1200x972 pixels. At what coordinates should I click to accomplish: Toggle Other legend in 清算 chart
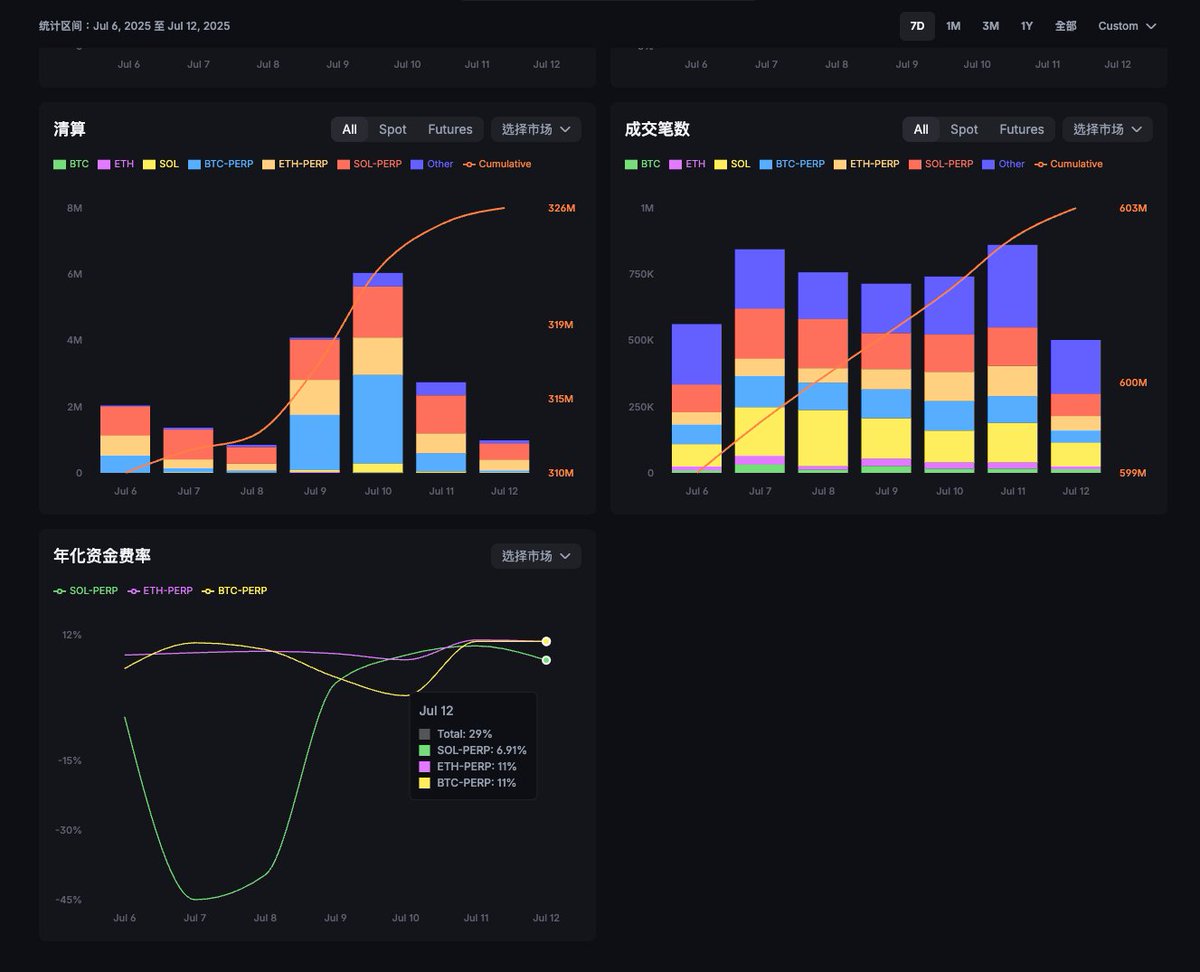(432, 164)
